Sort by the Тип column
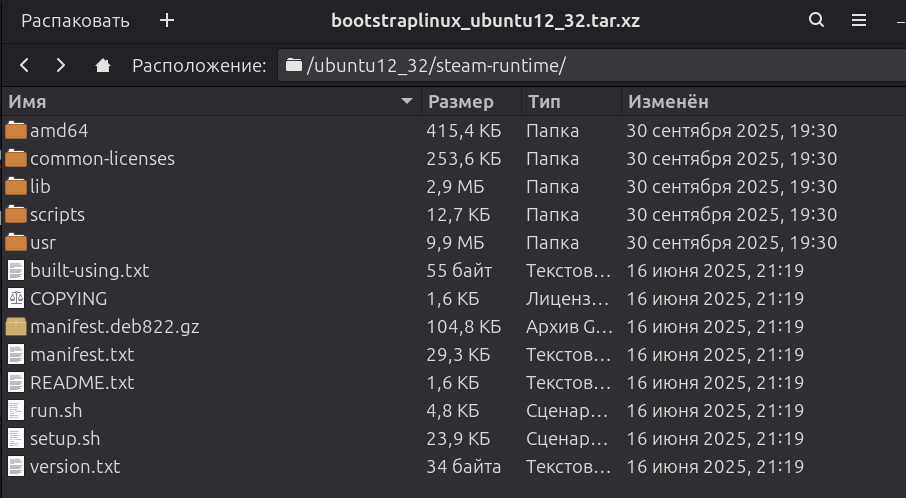This screenshot has width=906, height=498. 544,102
